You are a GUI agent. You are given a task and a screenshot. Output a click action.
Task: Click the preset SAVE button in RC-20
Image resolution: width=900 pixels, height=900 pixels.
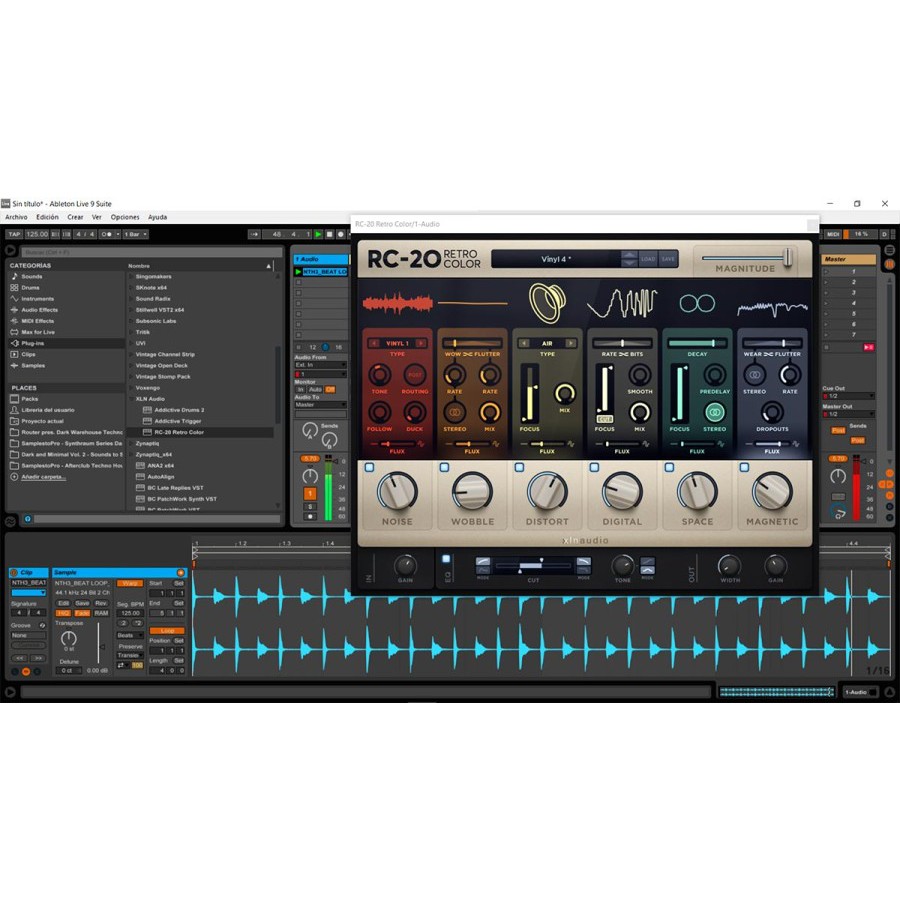click(668, 259)
